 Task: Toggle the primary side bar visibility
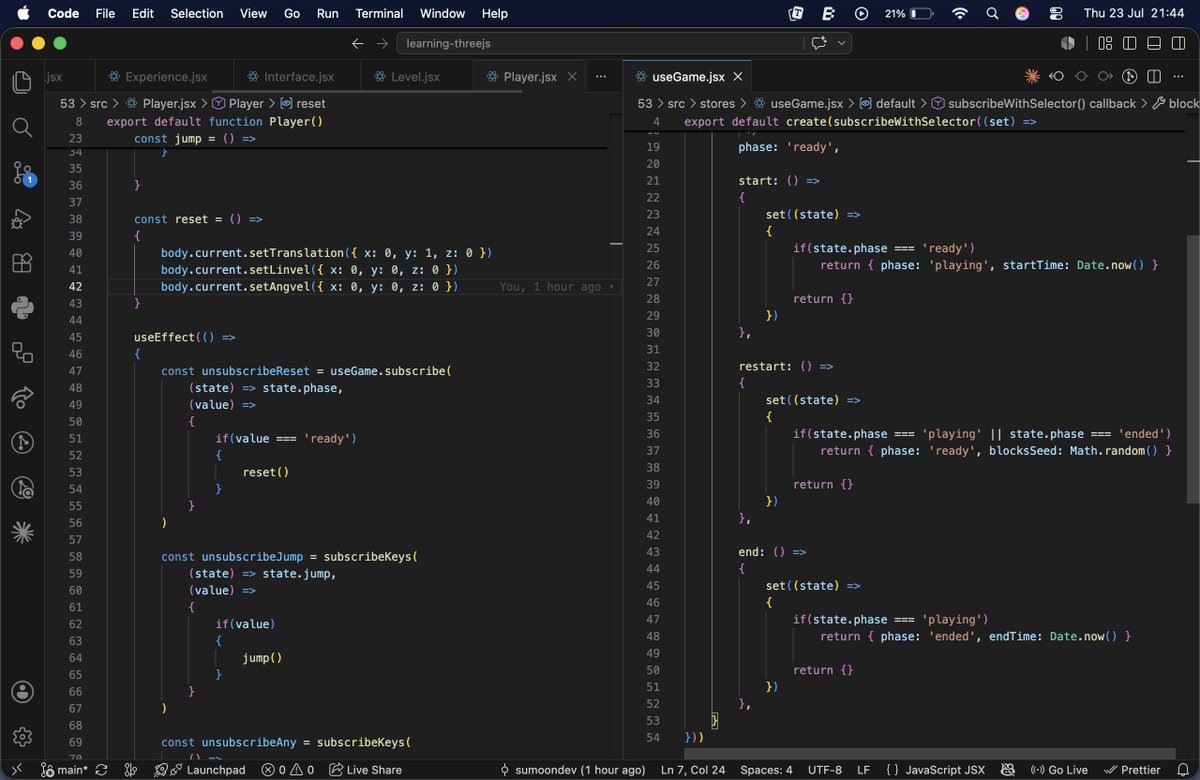[1129, 43]
